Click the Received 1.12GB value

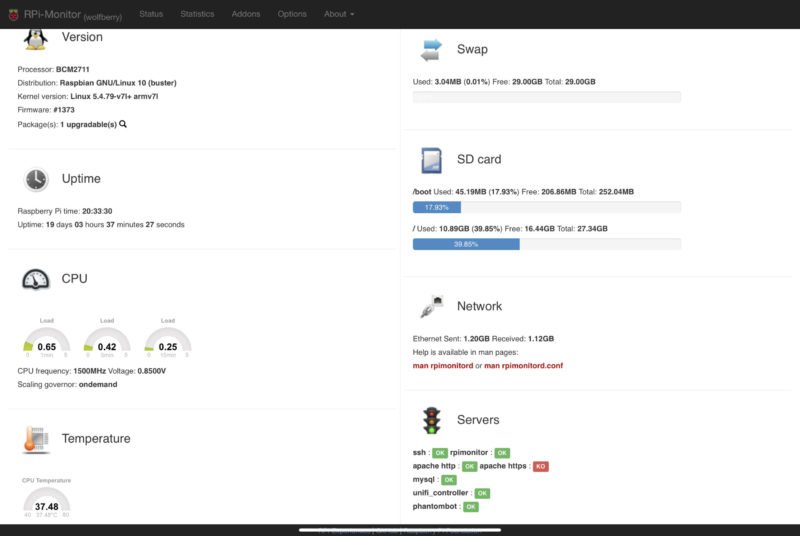(x=541, y=339)
